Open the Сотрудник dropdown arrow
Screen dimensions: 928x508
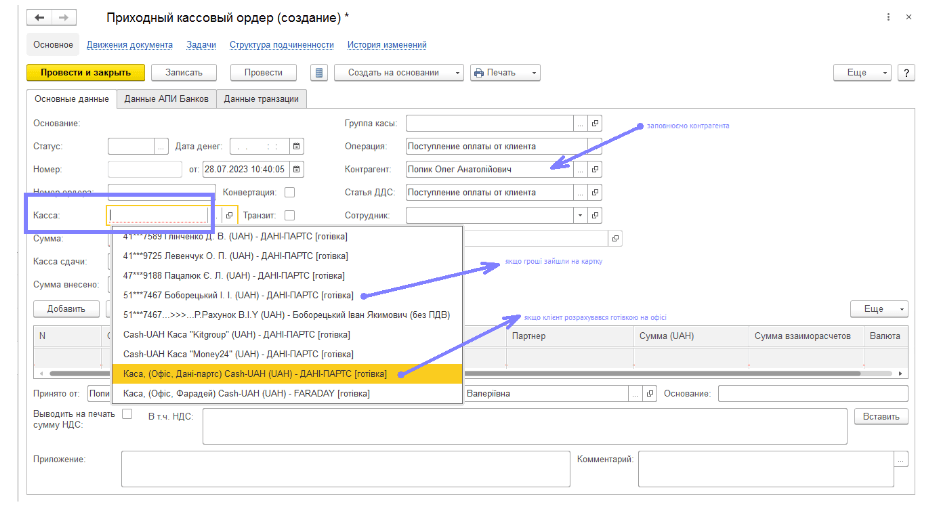pos(580,215)
